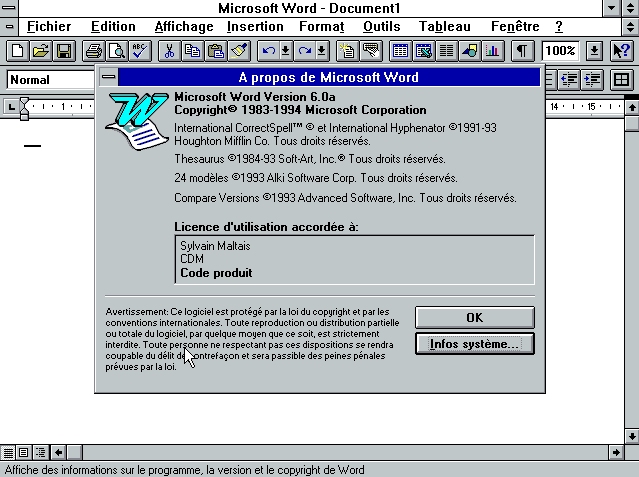Click the AutoFormat icon
Viewport: 639px width, 477px height.
348,51
